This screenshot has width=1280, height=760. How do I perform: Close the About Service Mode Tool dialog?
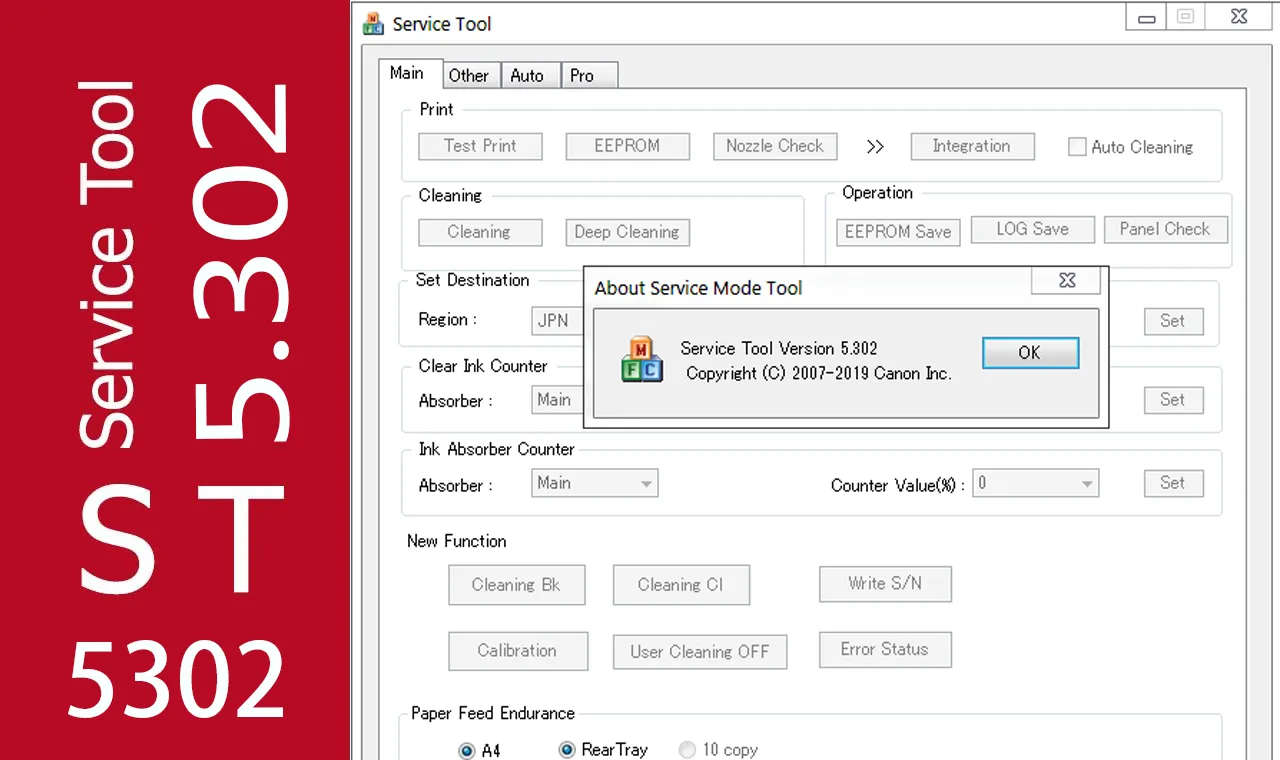1066,281
